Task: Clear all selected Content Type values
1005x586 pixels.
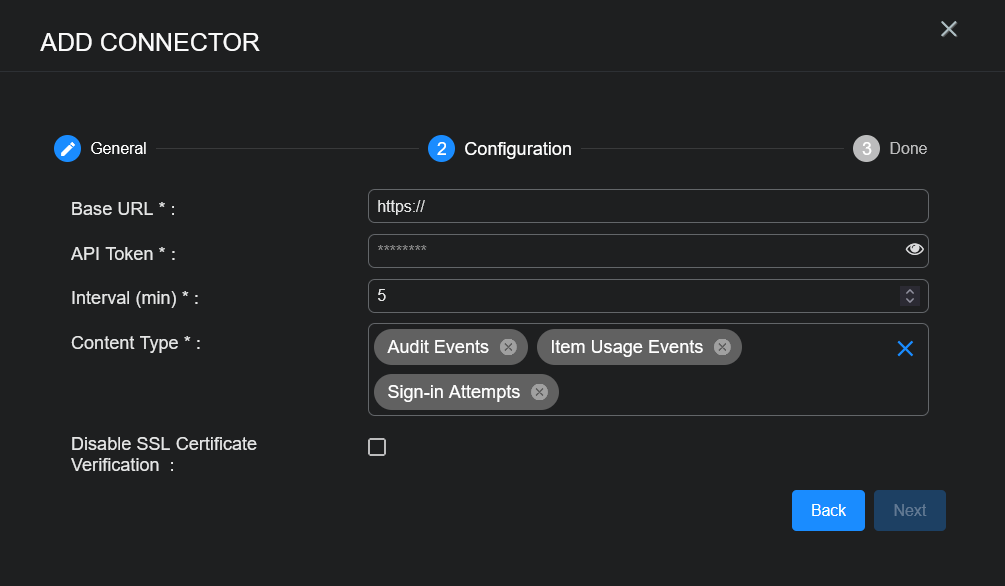Action: coord(905,348)
